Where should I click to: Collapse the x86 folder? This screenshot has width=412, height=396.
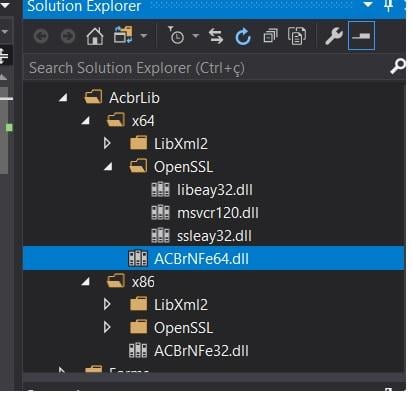pyautogui.click(x=86, y=282)
